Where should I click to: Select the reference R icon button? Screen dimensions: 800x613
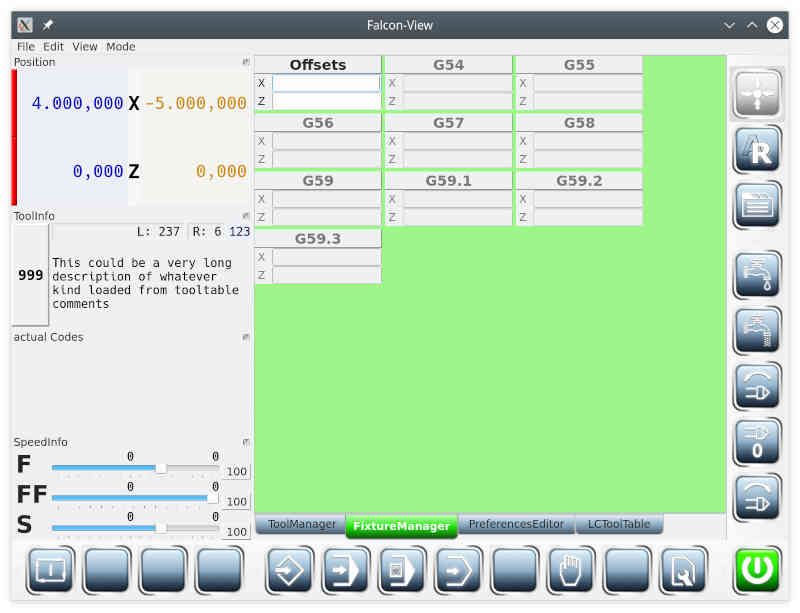pos(757,150)
